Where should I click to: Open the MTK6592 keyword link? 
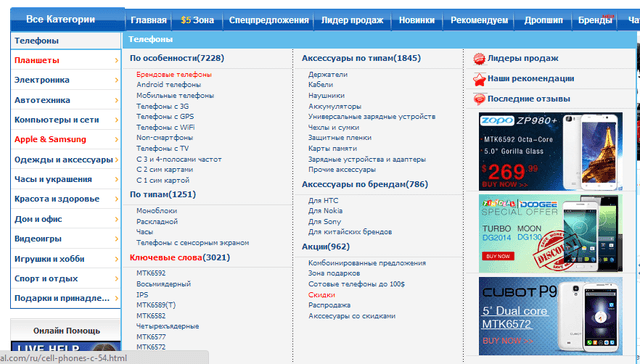coord(151,273)
